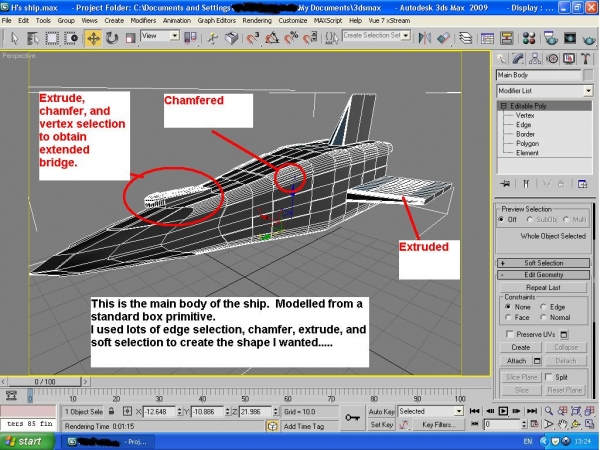Image resolution: width=600 pixels, height=450 pixels.
Task: Select Preview Selection Multi radio
Action: (x=566, y=220)
